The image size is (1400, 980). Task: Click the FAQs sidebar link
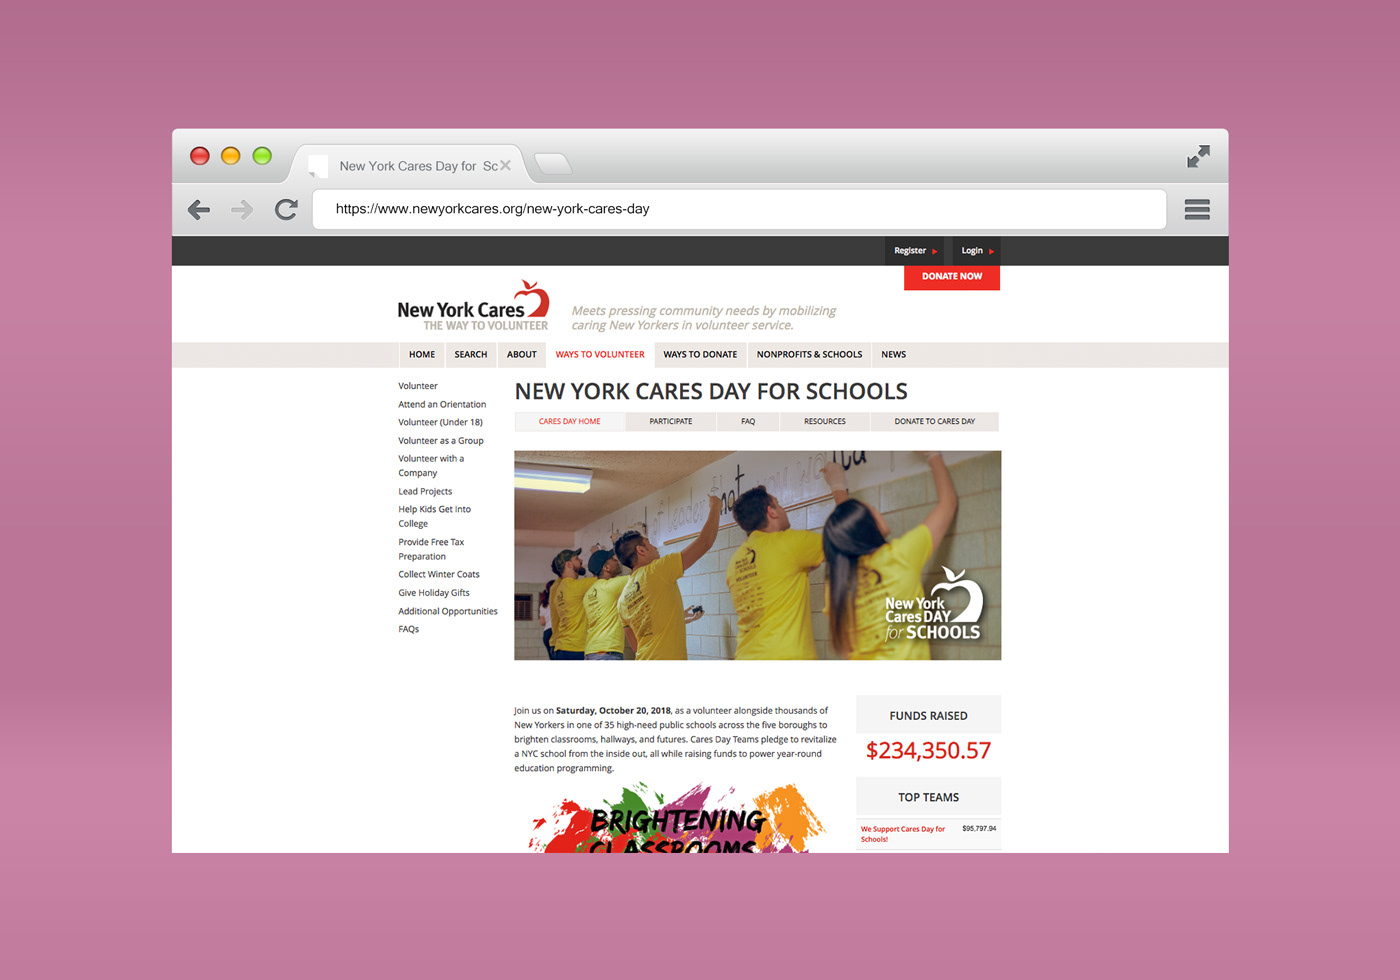(x=409, y=630)
